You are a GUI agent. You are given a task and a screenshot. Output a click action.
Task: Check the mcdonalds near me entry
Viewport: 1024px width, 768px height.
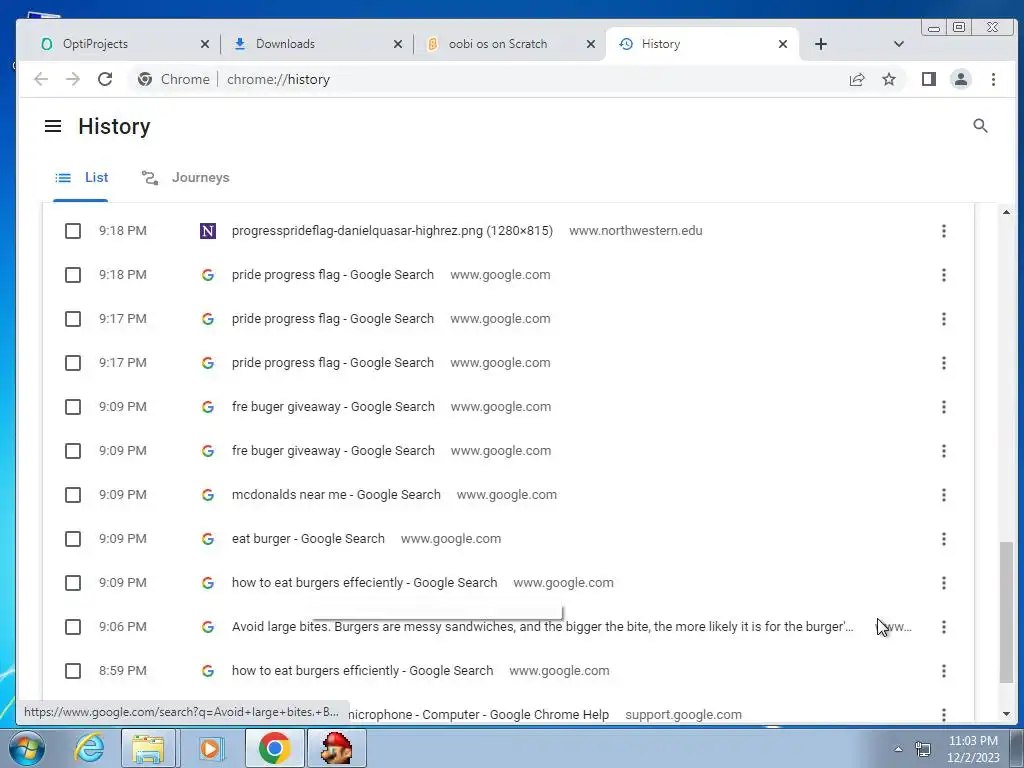pyautogui.click(x=72, y=495)
